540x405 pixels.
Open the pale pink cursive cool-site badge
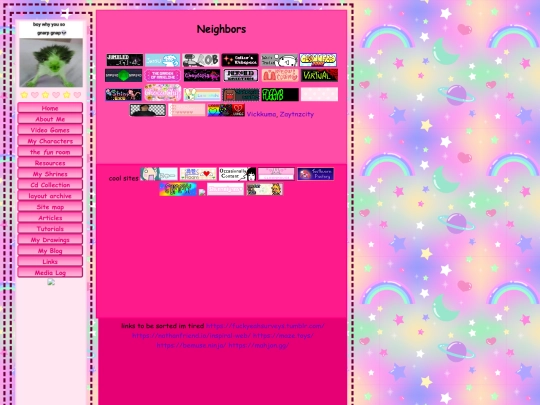[x=225, y=189]
